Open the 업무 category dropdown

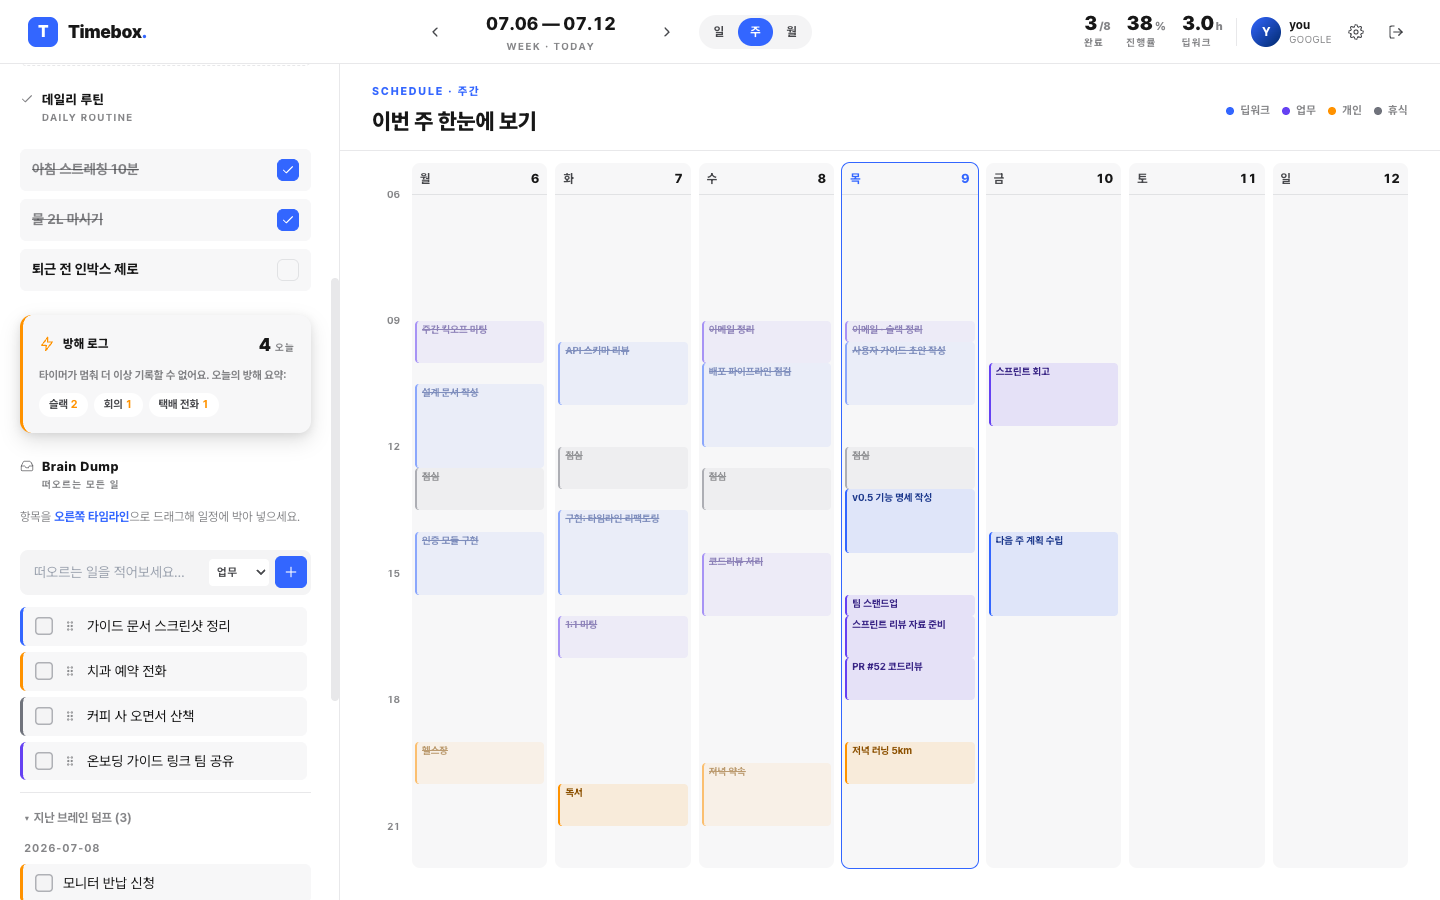pyautogui.click(x=241, y=572)
